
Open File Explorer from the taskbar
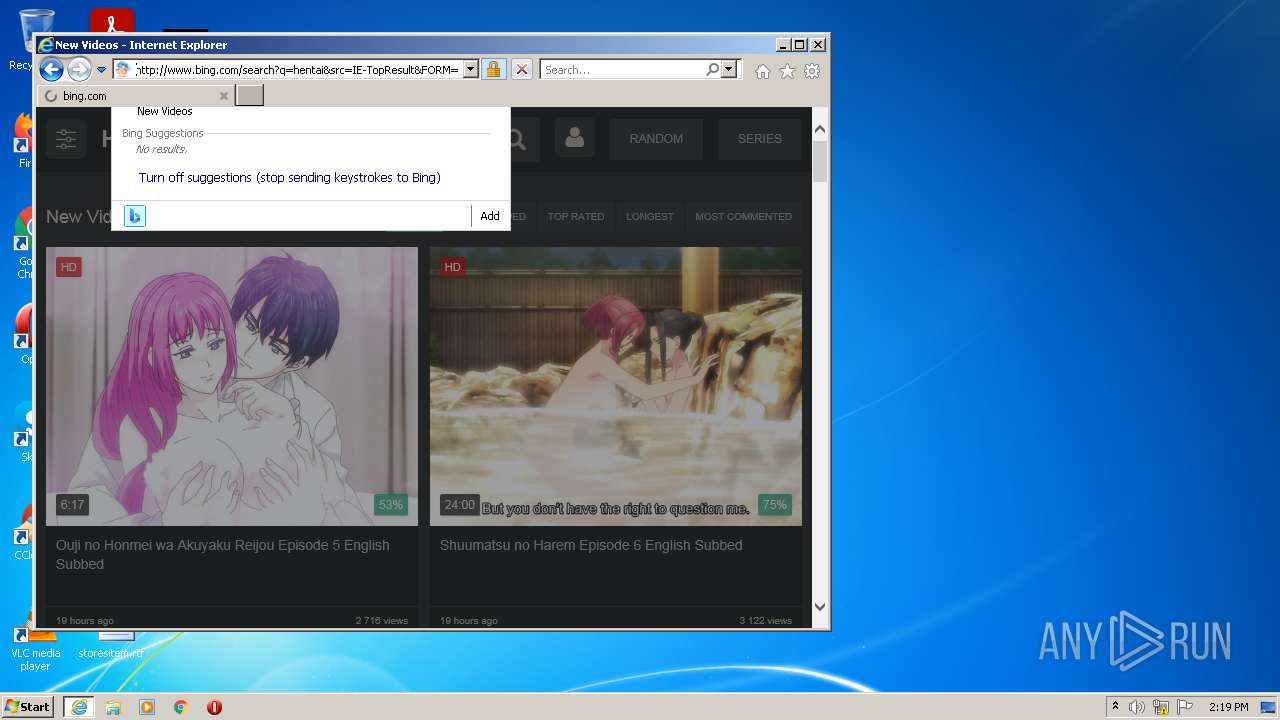click(113, 706)
